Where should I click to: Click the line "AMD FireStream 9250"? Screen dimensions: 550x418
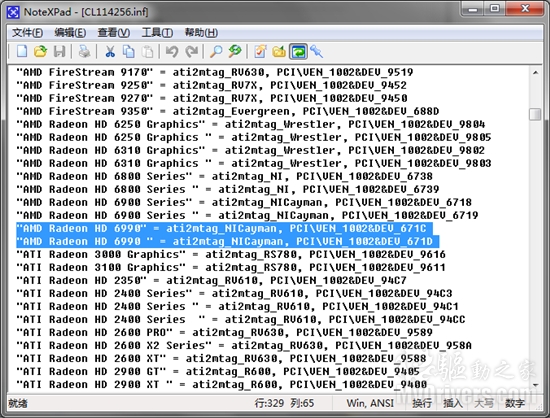pos(211,85)
